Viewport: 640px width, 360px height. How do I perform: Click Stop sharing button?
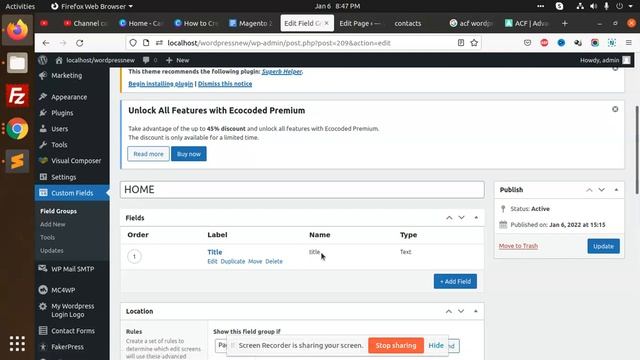[x=396, y=346]
